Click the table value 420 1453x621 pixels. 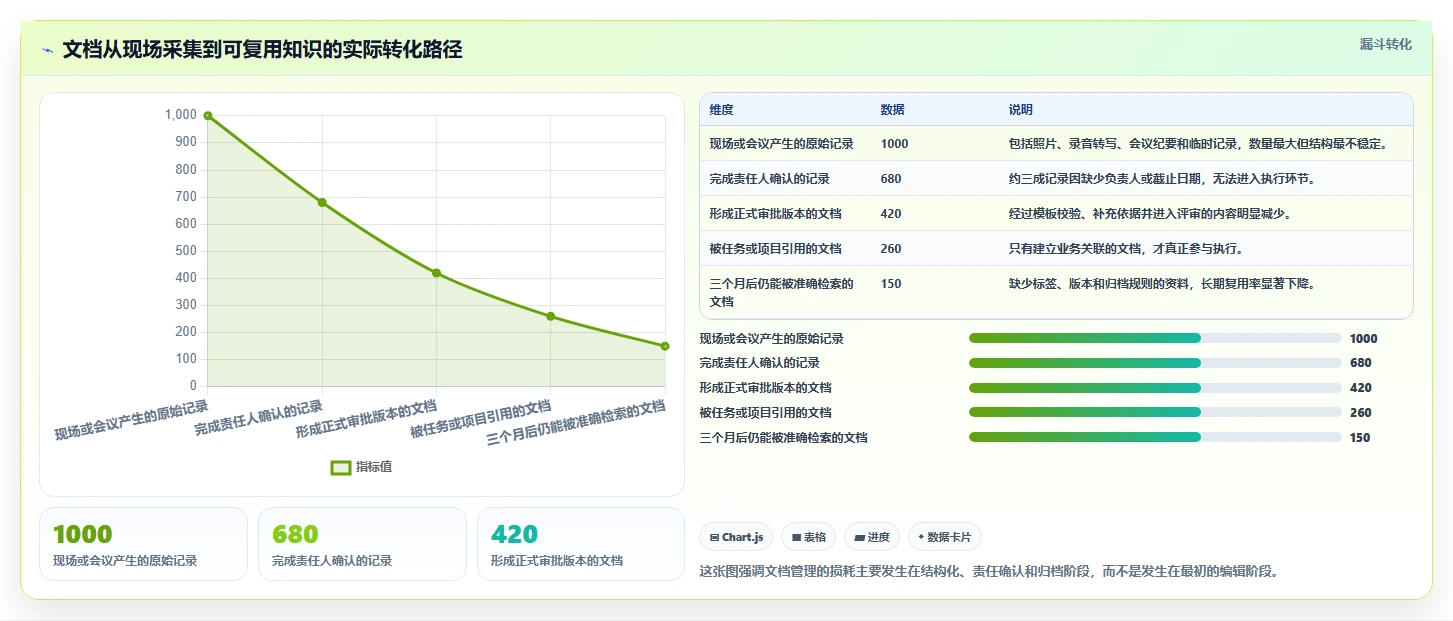click(x=890, y=214)
